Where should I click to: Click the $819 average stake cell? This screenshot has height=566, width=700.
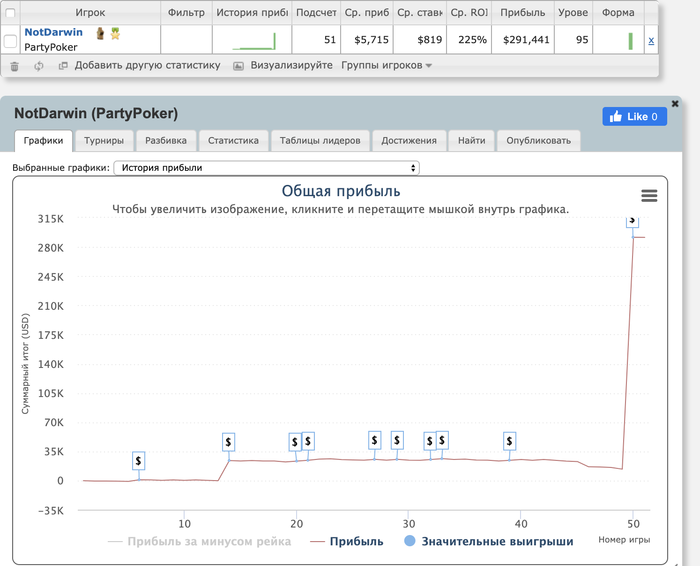click(x=420, y=40)
